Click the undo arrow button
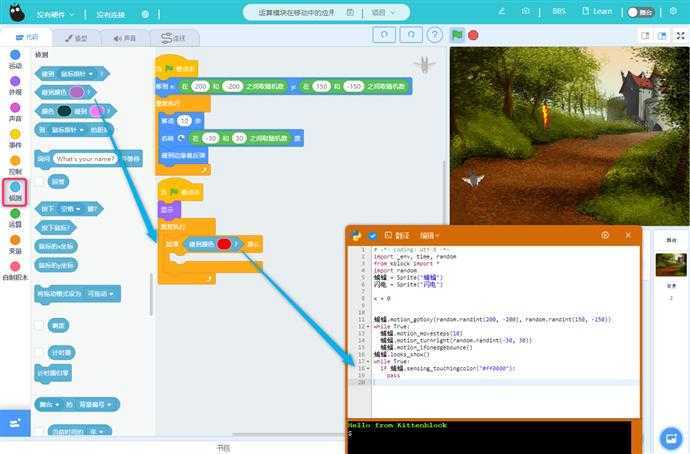 (x=384, y=35)
